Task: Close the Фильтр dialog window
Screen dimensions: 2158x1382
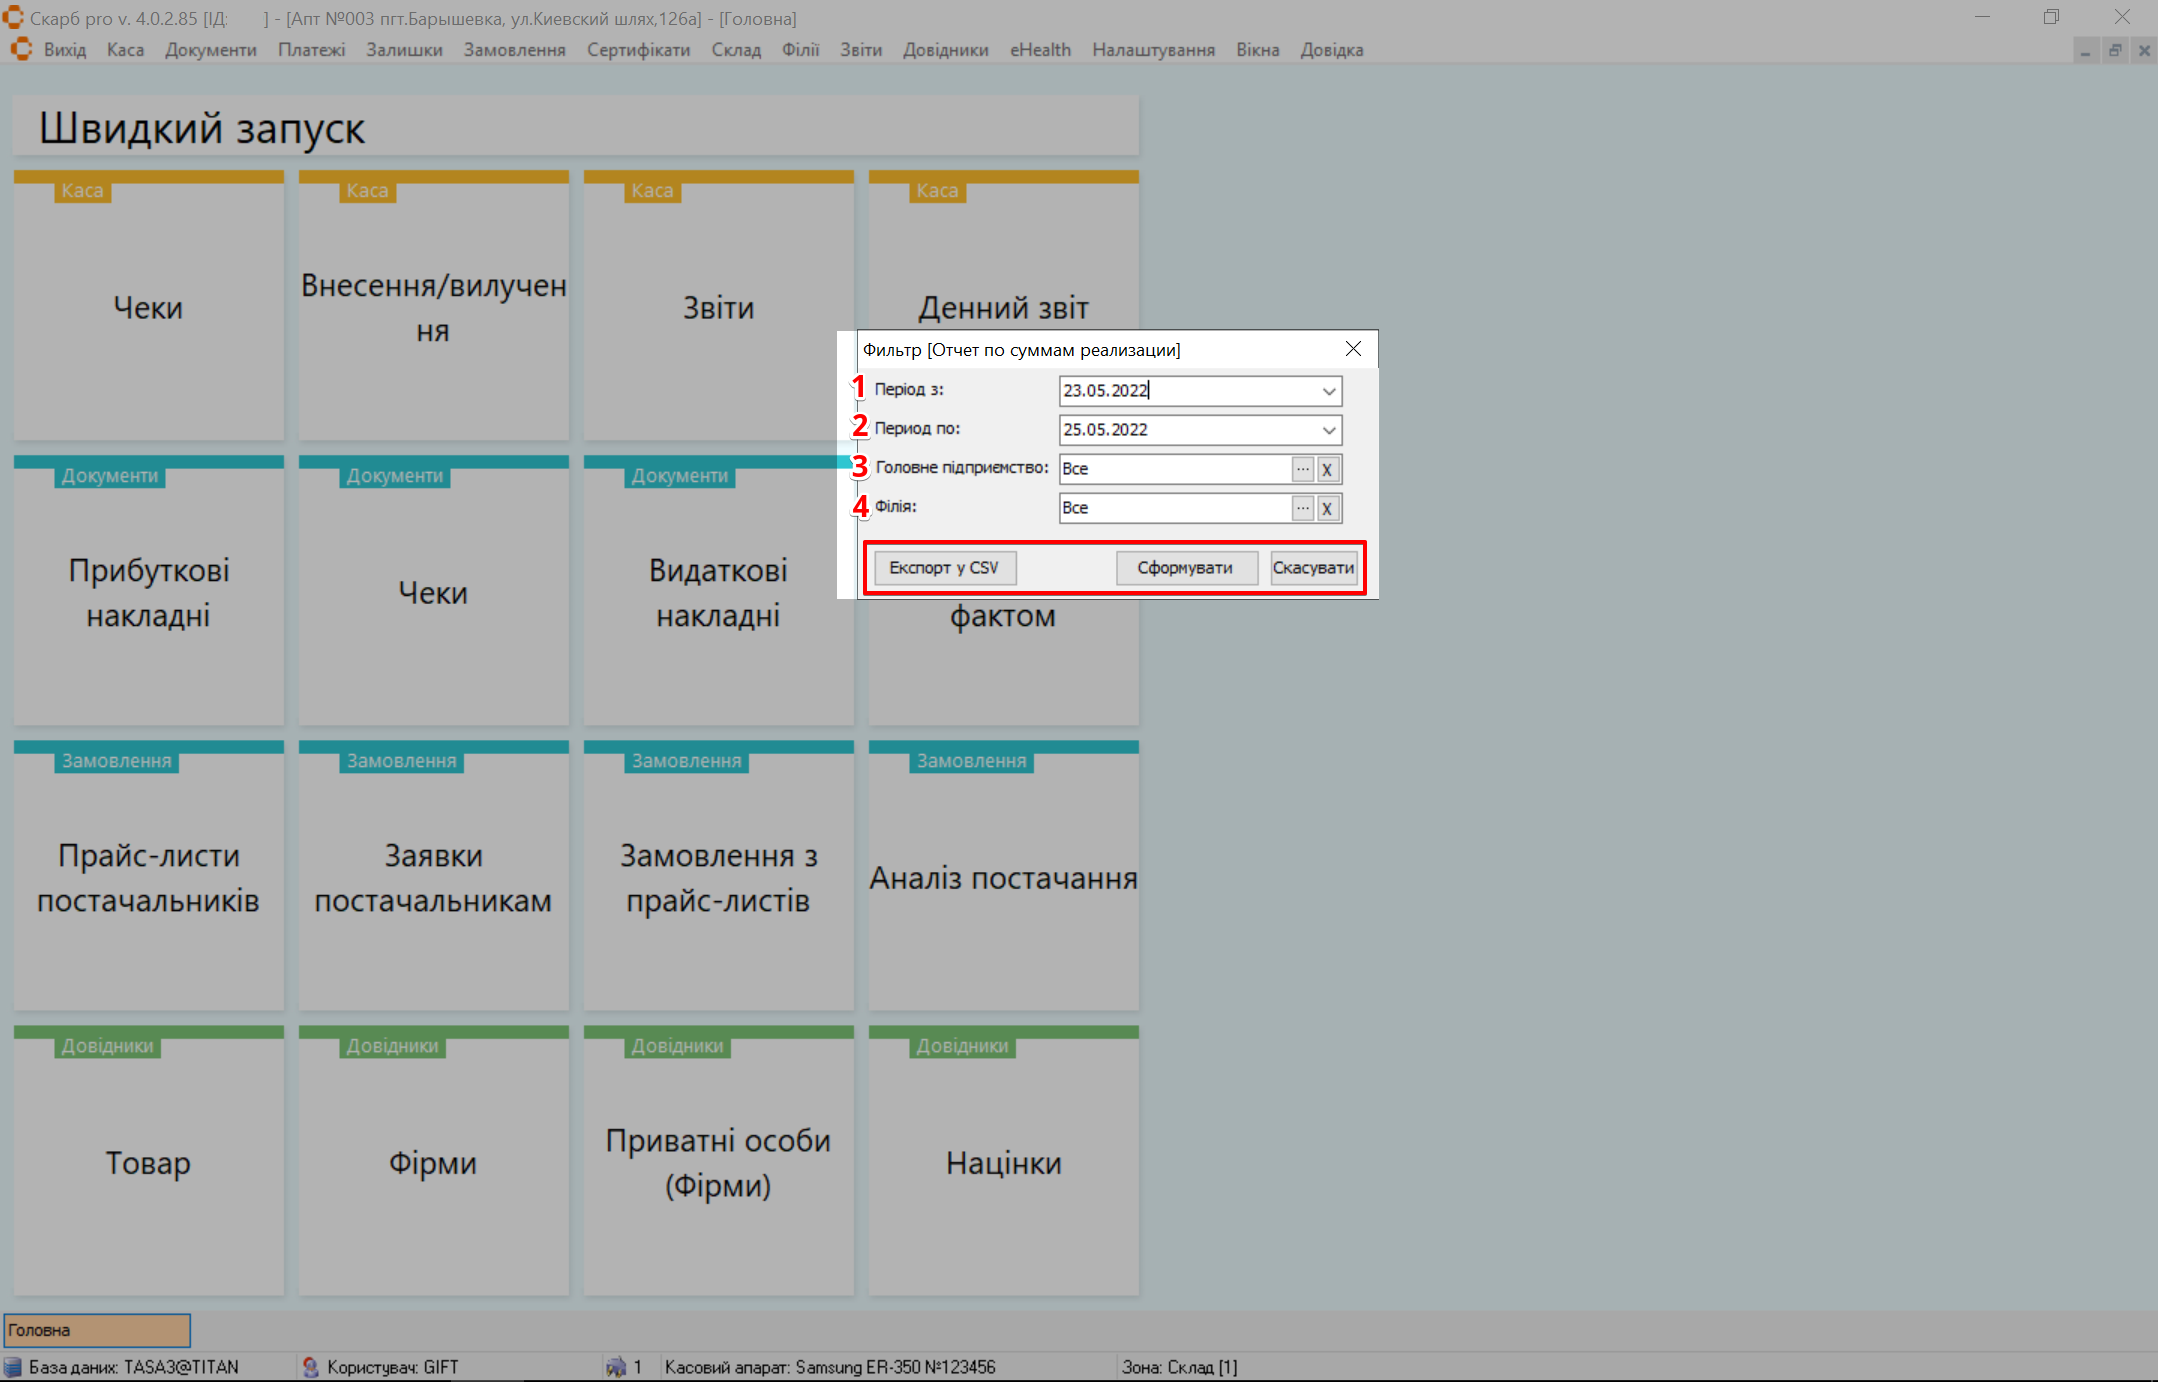Action: click(1353, 349)
